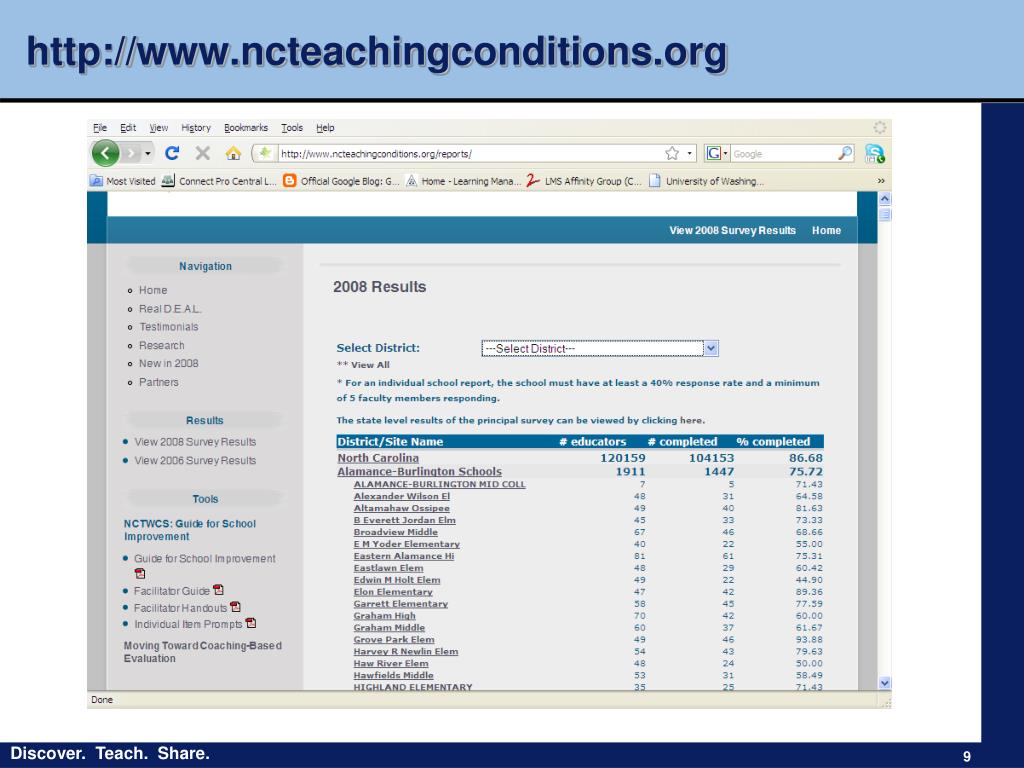Click New in 2008 sidebar link

(168, 363)
